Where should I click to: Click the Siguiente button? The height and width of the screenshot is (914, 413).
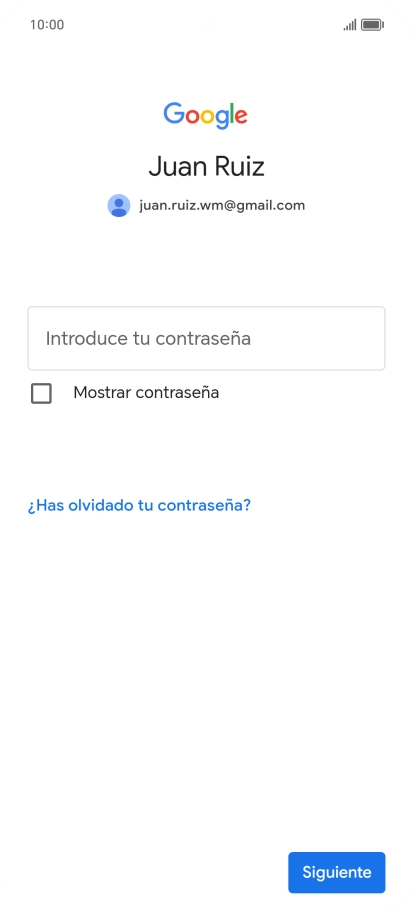tap(337, 872)
